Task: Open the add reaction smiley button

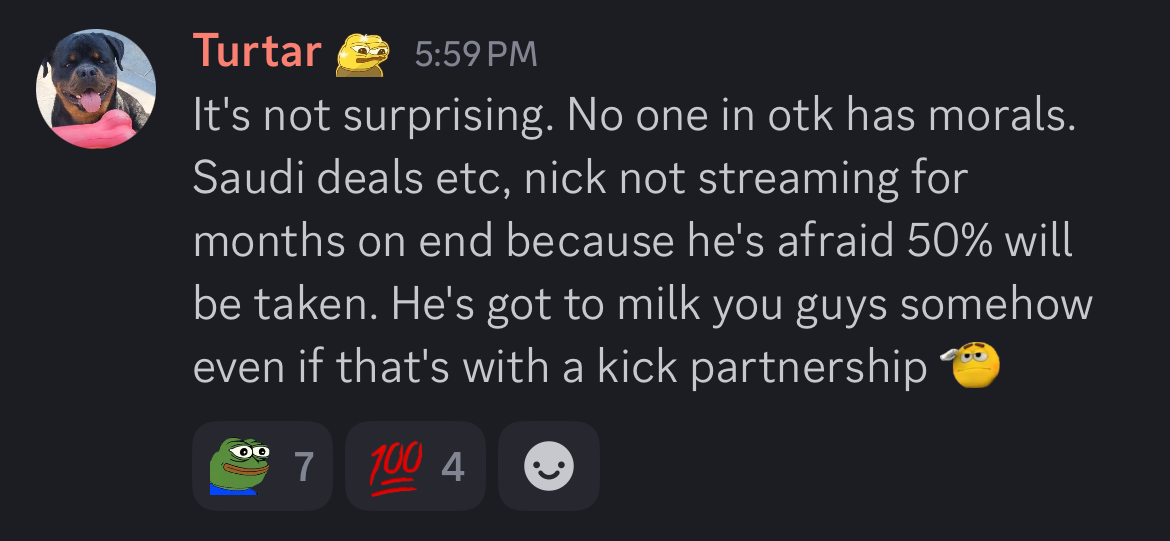Action: coord(548,466)
